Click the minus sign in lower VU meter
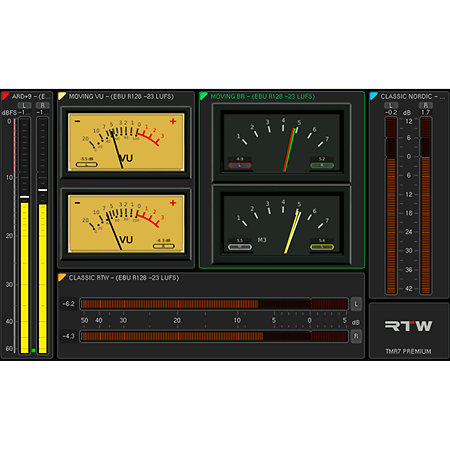Image resolution: width=450 pixels, height=450 pixels. (x=77, y=203)
